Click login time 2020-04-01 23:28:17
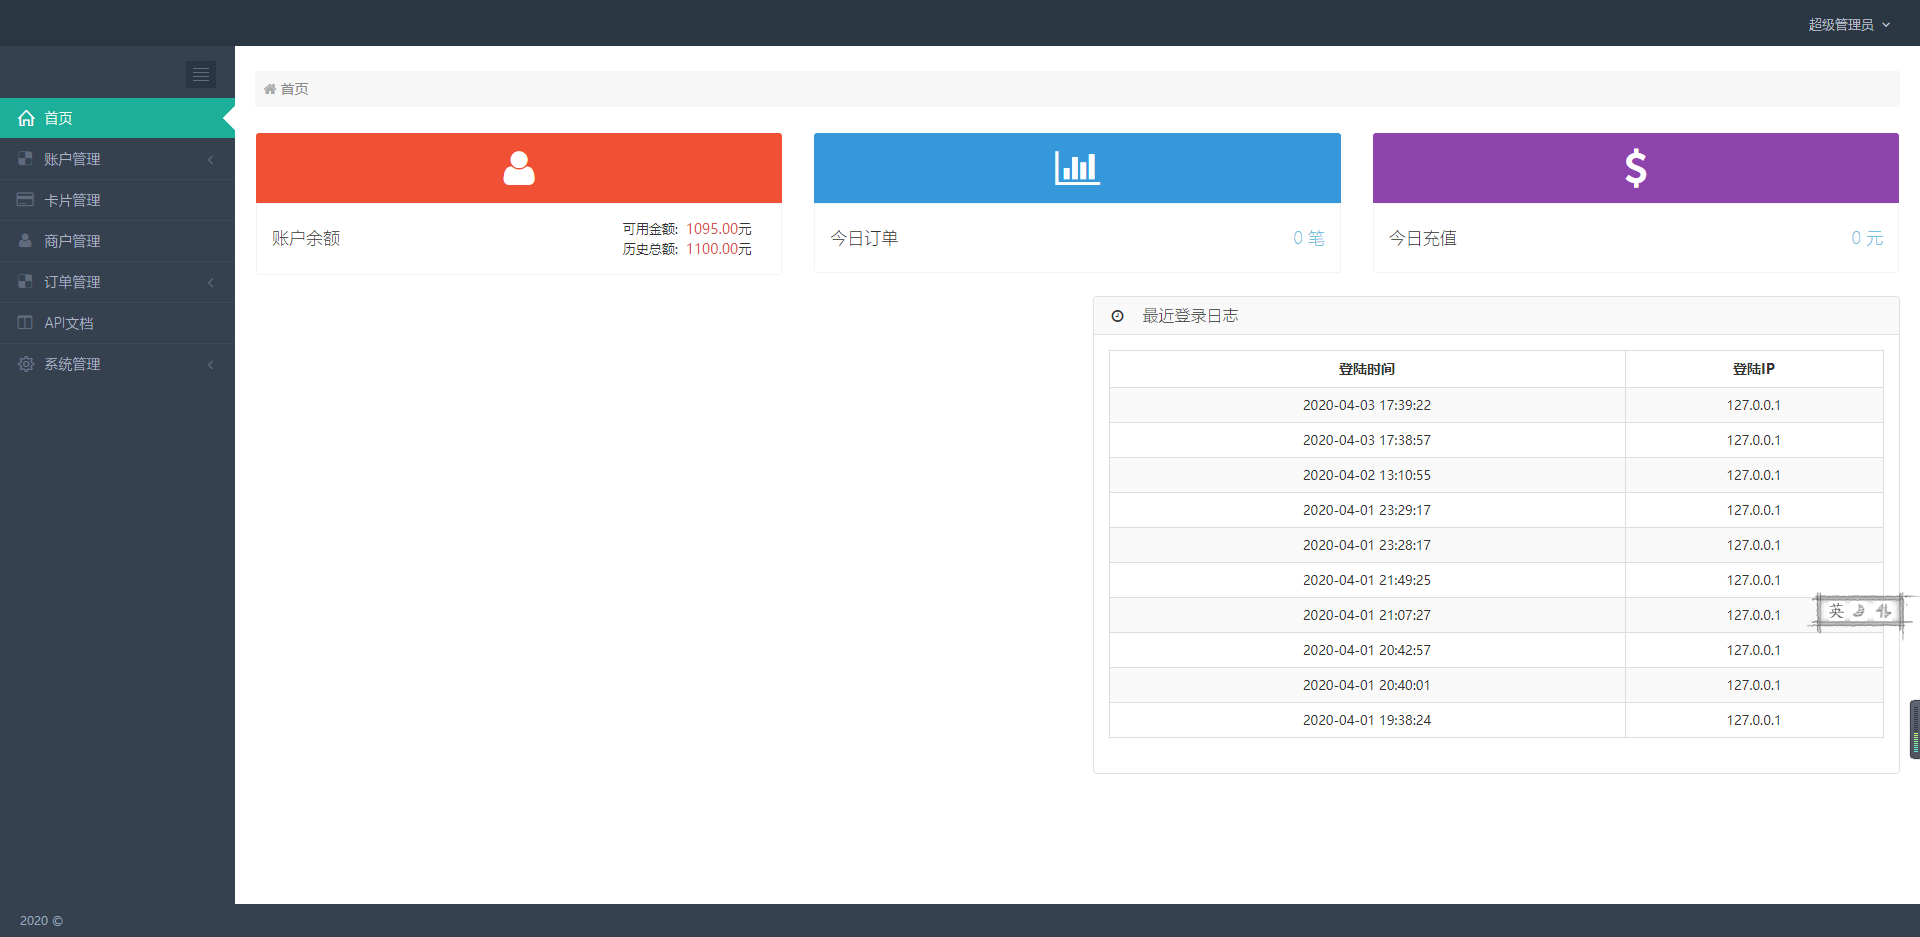This screenshot has height=937, width=1920. 1367,545
